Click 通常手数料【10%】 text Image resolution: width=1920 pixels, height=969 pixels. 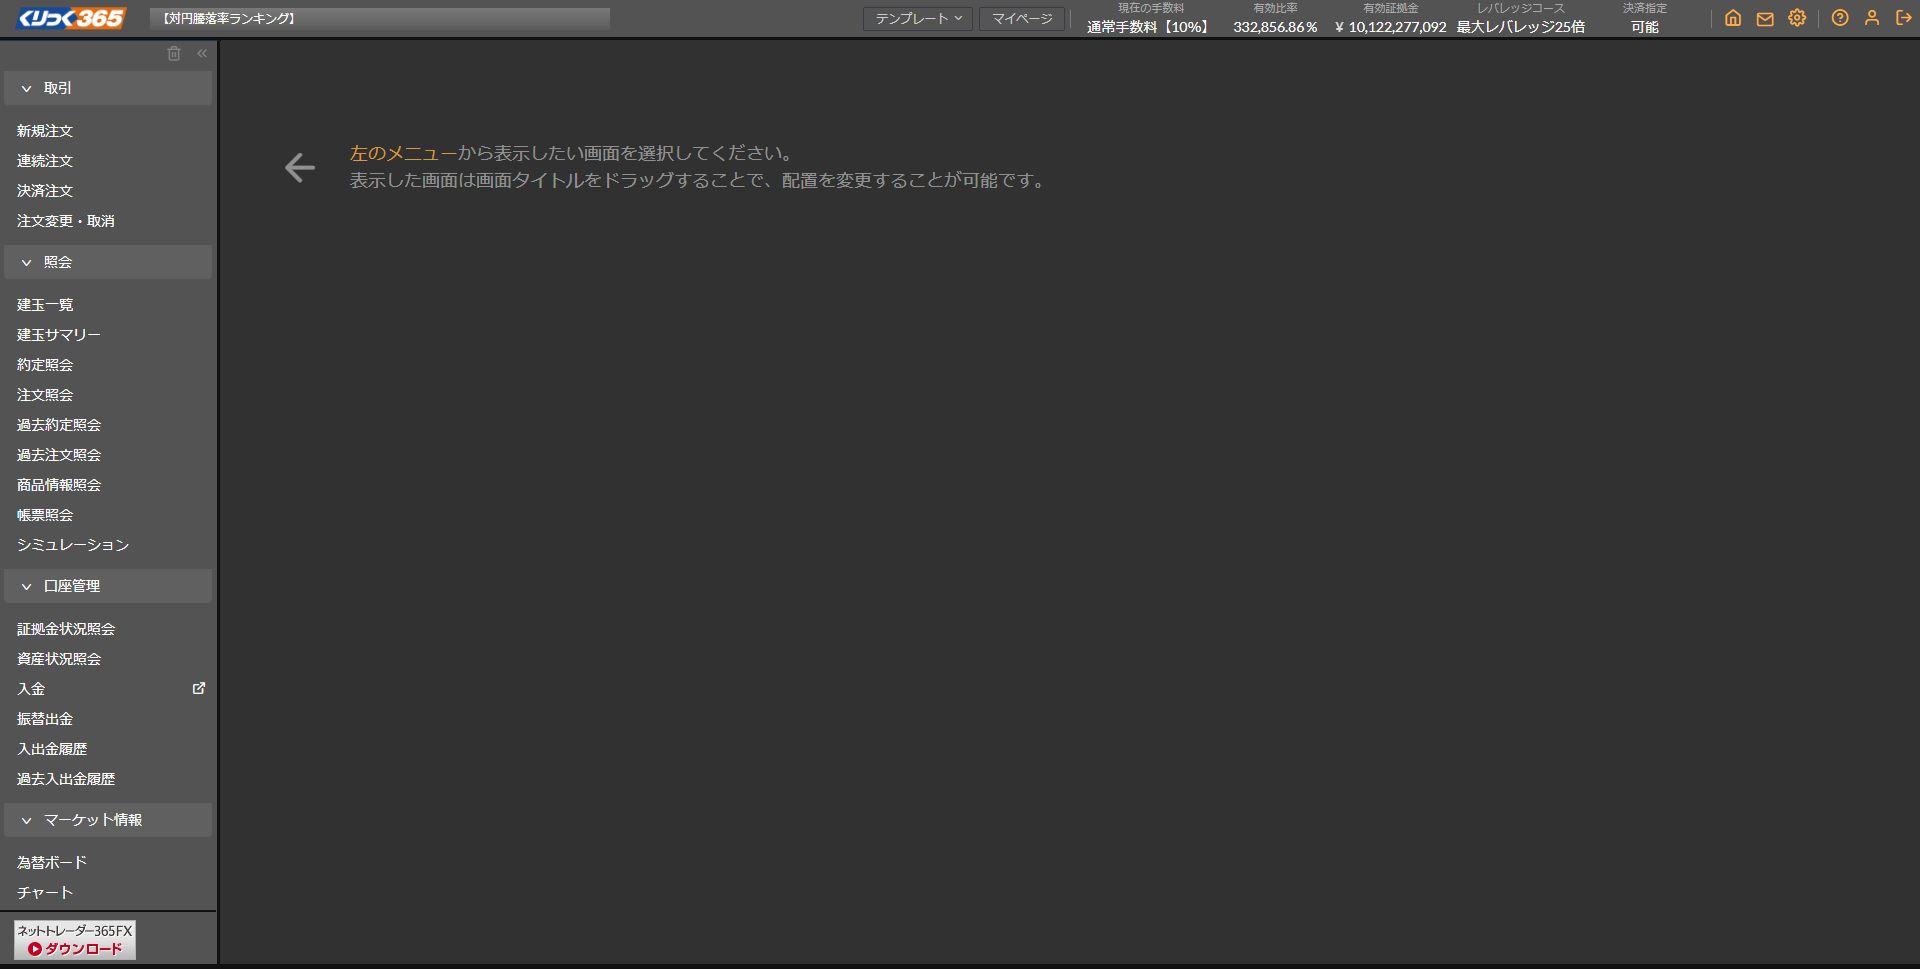1150,27
